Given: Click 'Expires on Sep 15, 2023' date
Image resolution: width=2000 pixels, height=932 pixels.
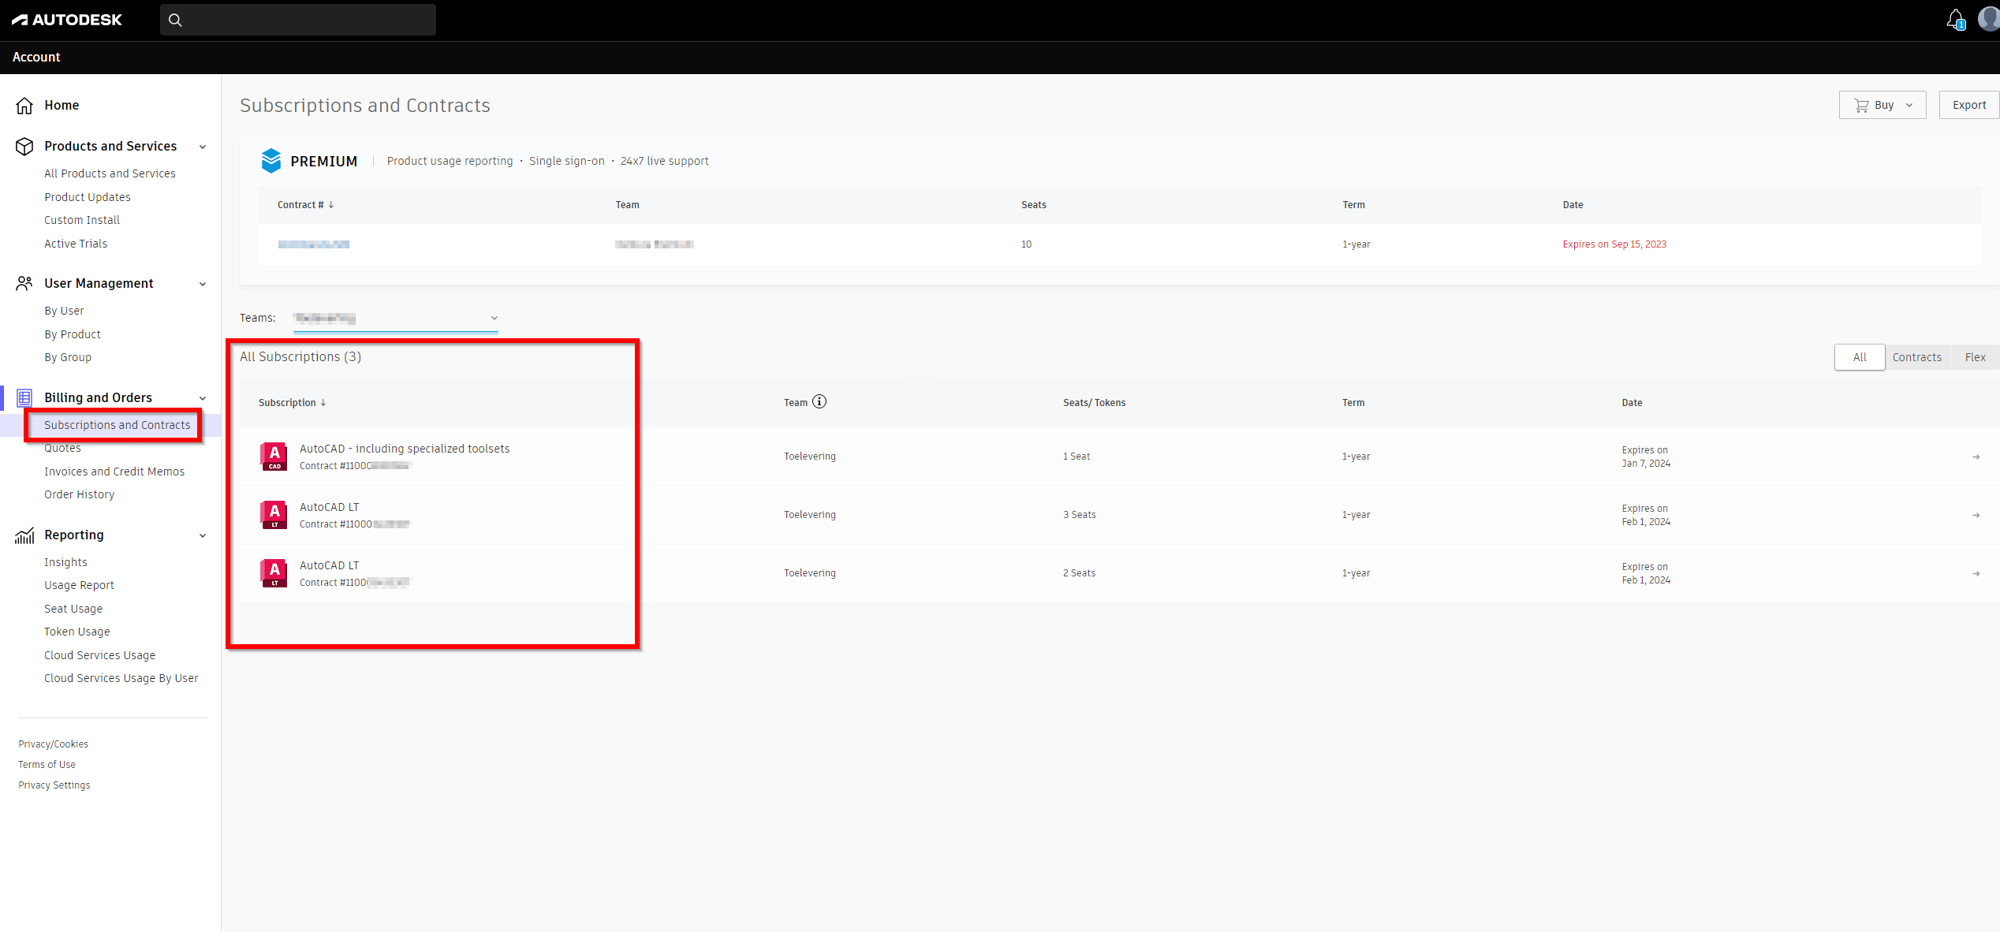Looking at the screenshot, I should (x=1614, y=244).
